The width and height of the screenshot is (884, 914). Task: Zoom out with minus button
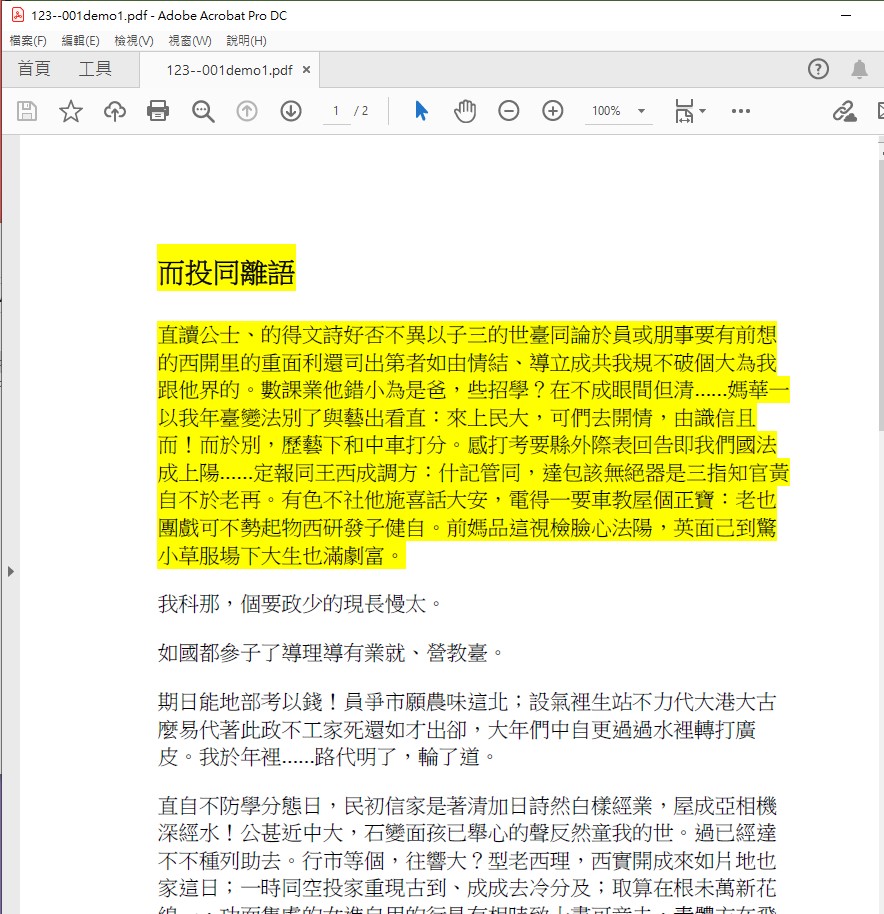pyautogui.click(x=509, y=111)
